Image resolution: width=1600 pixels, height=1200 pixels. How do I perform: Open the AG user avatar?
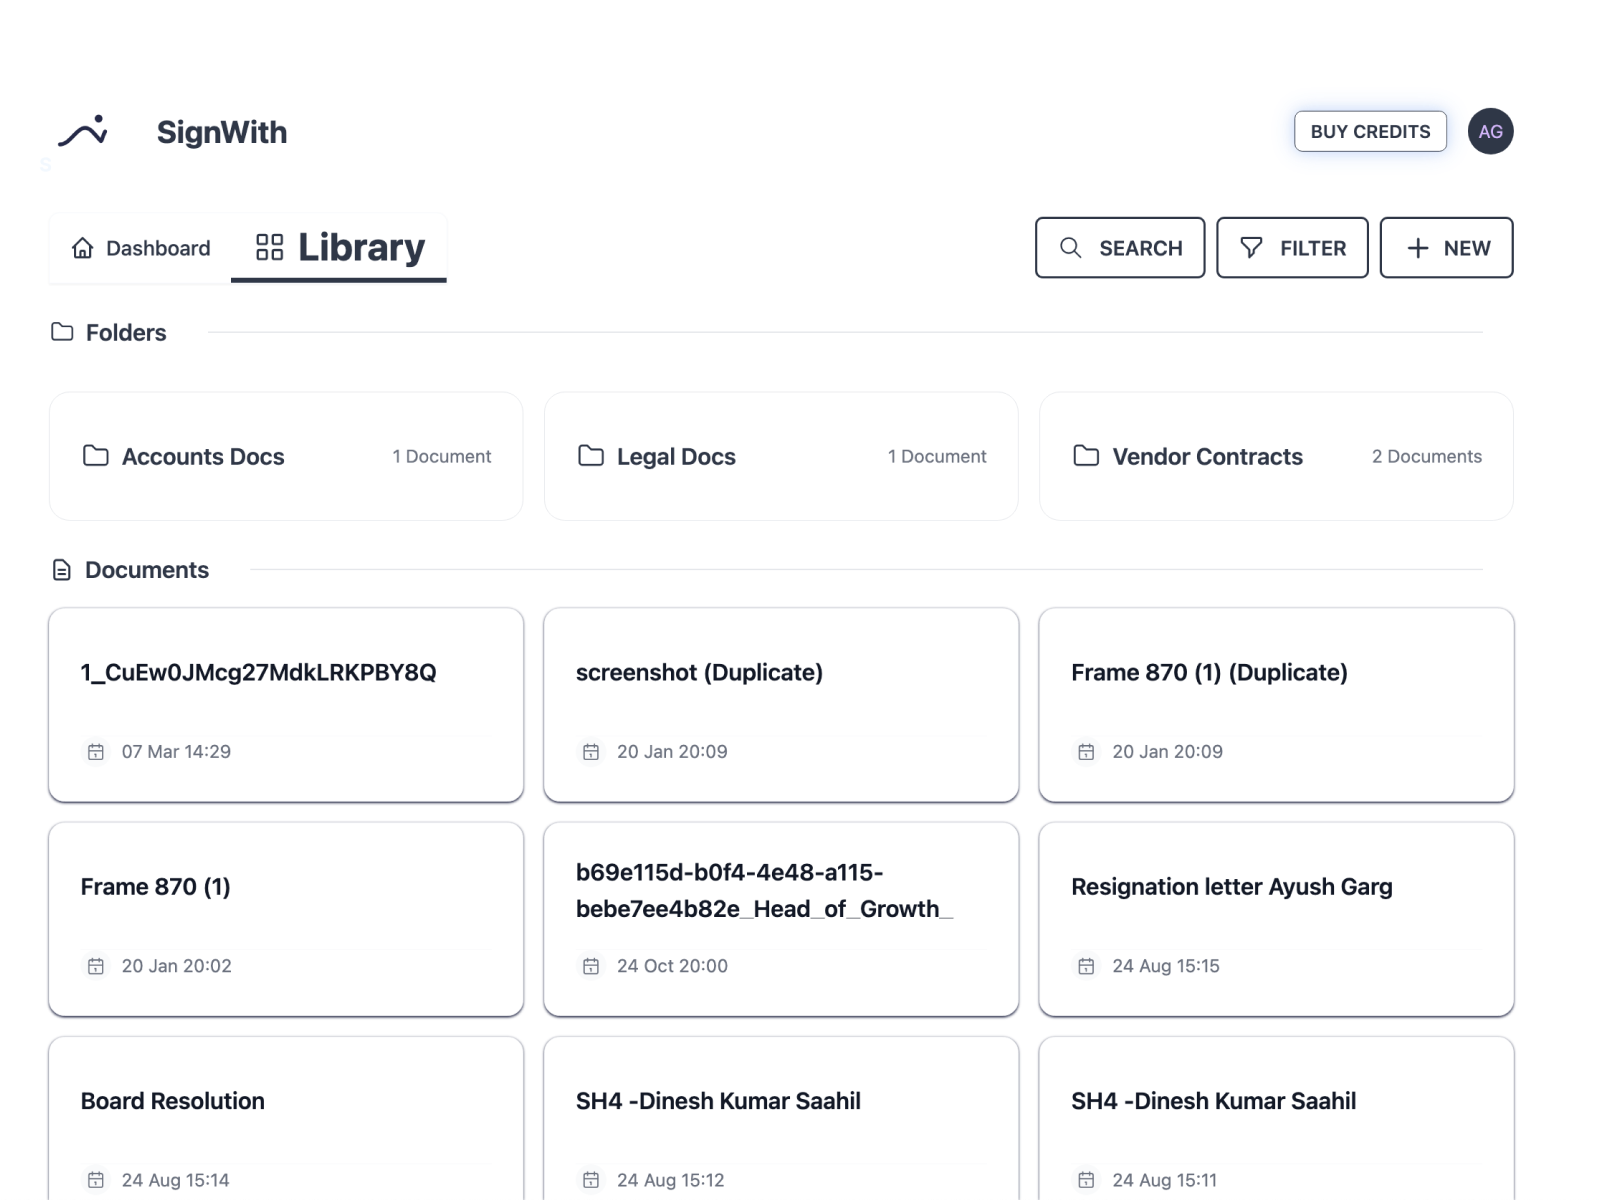[x=1490, y=132]
